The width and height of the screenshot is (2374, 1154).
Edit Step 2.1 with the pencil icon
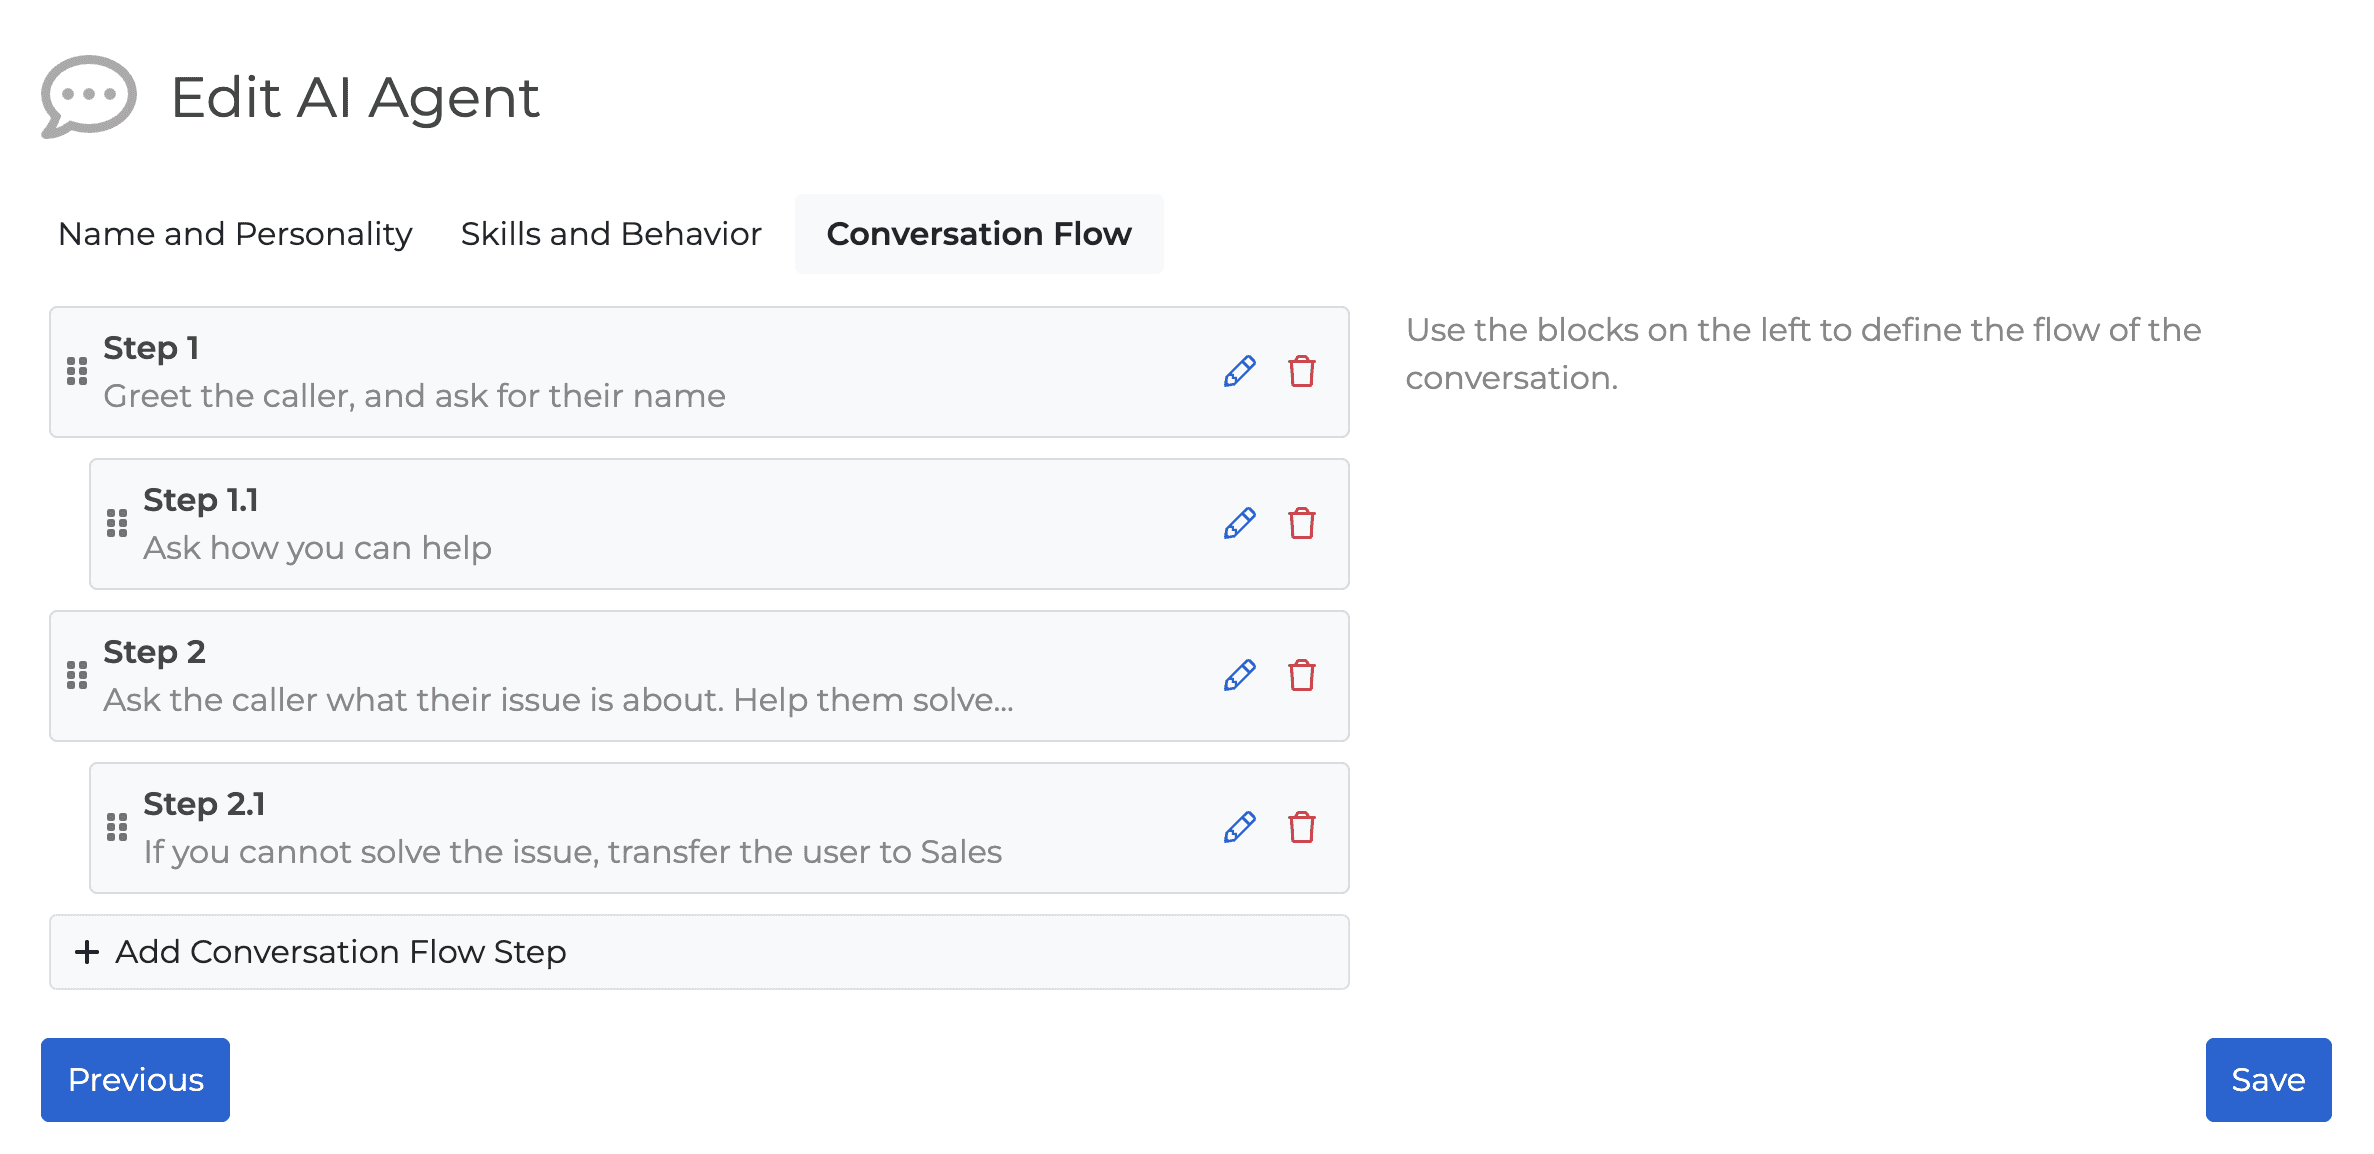tap(1239, 828)
